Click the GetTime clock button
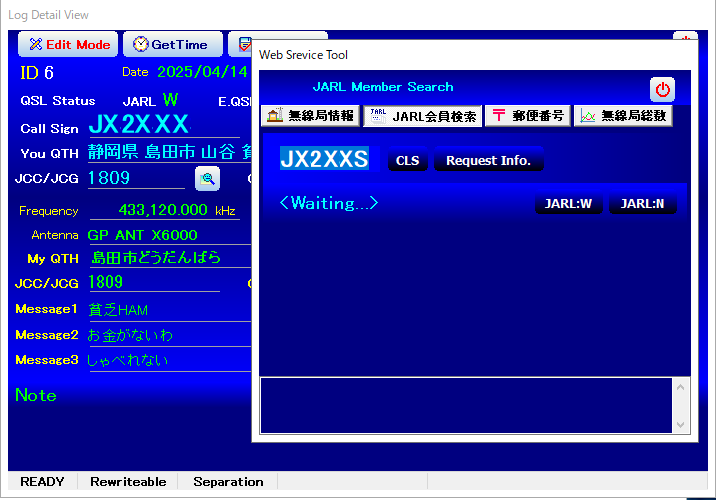 point(173,44)
